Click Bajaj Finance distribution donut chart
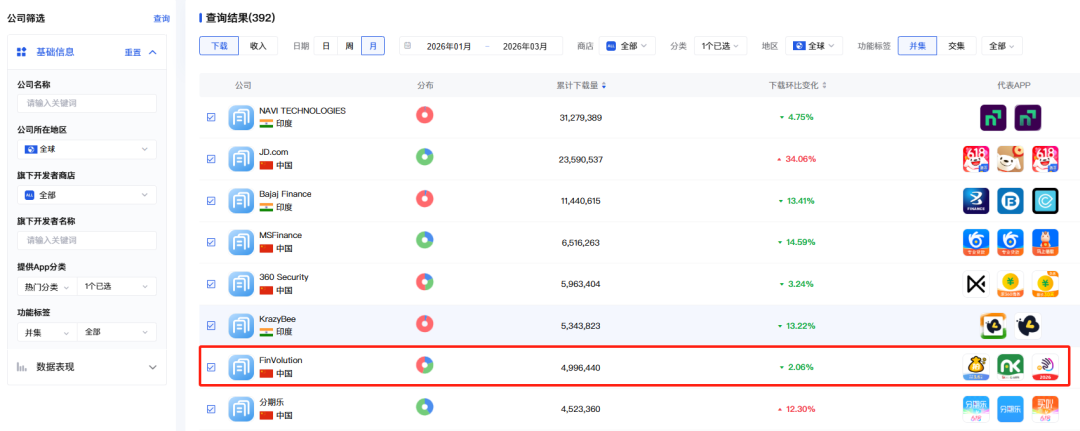1080x431 pixels. pos(425,199)
